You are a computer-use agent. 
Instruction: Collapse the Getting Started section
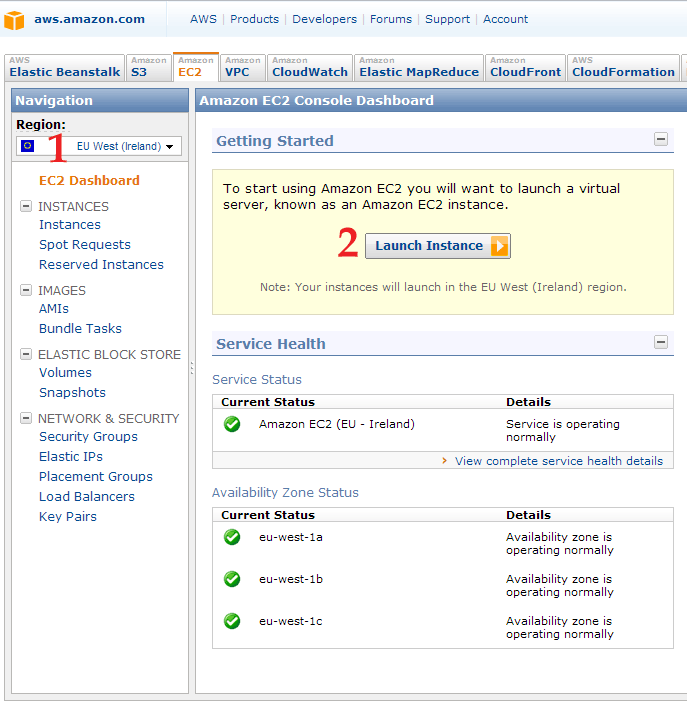click(x=661, y=140)
